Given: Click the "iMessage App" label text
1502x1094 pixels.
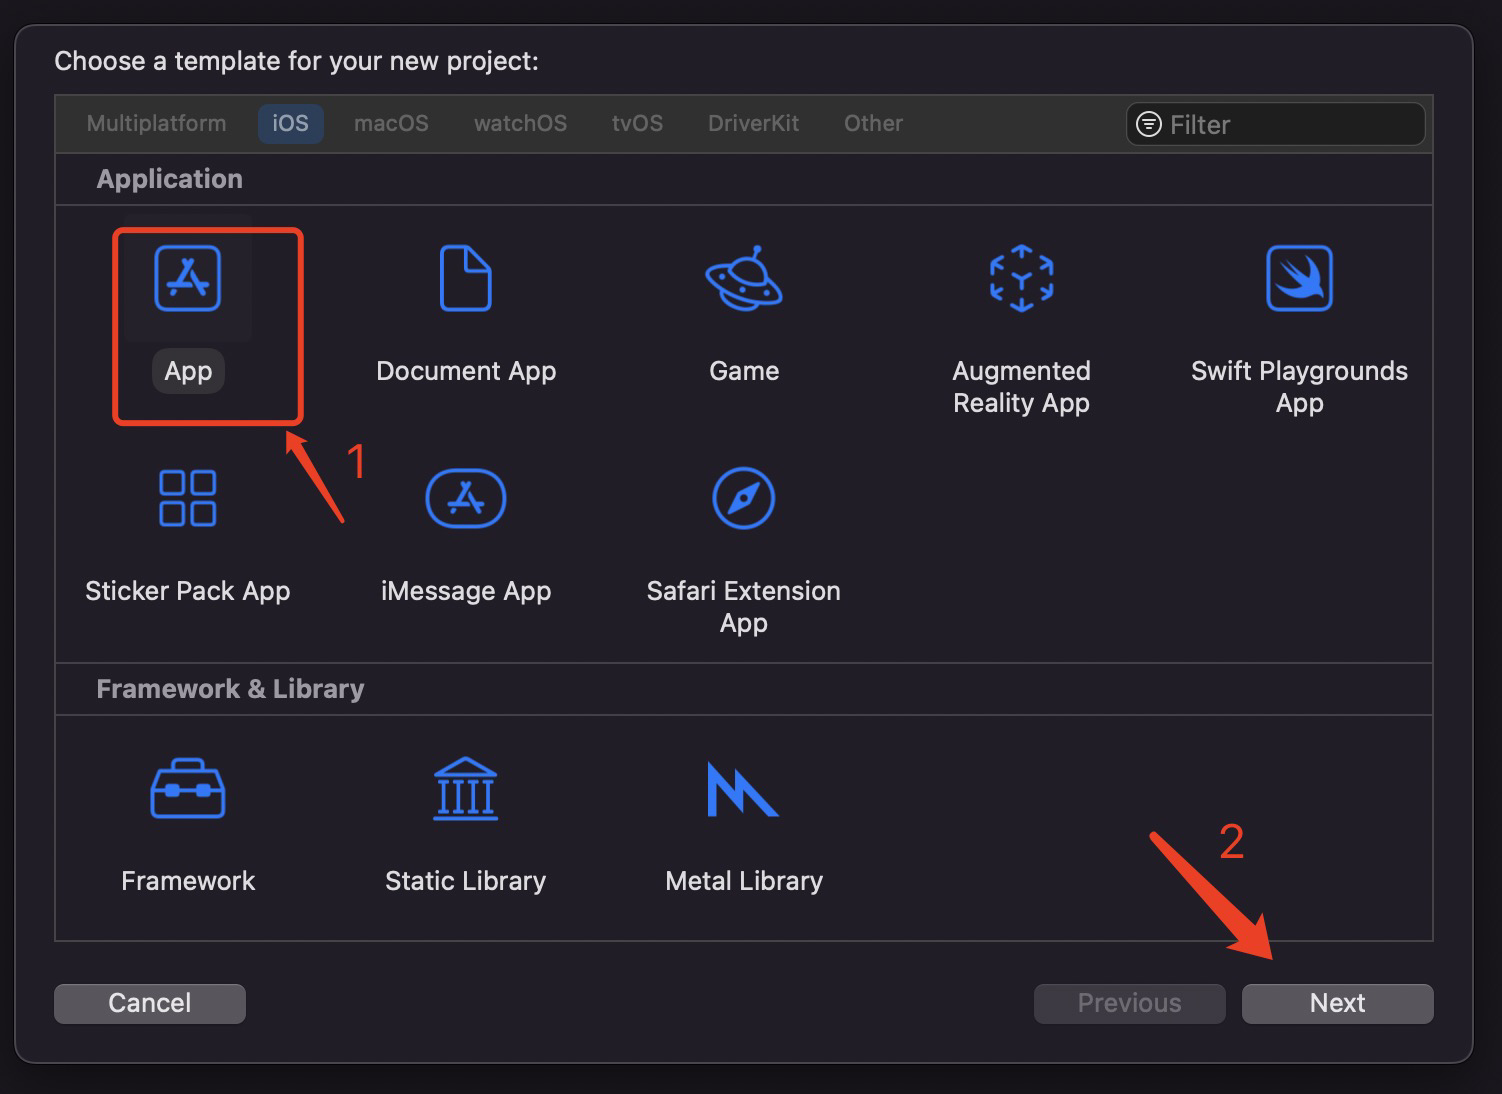Looking at the screenshot, I should coord(466,591).
